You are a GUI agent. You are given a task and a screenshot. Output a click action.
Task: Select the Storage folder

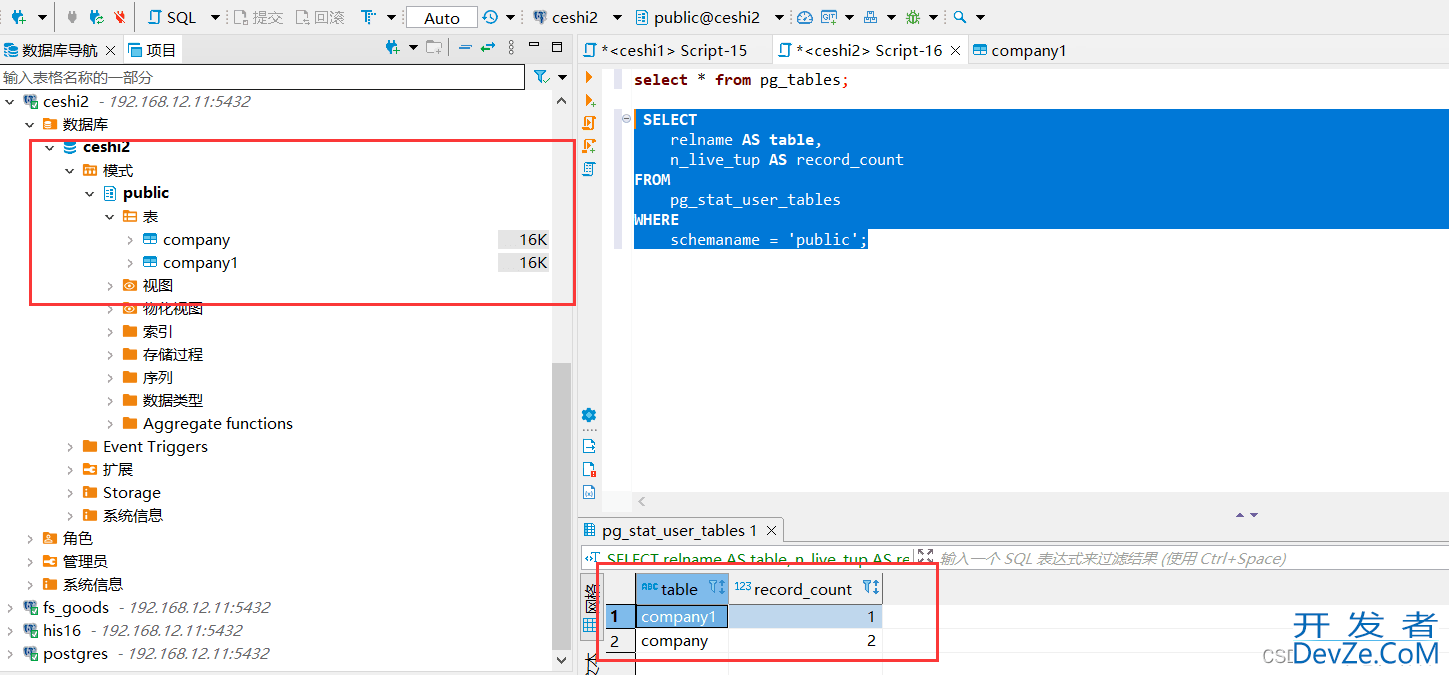click(132, 492)
